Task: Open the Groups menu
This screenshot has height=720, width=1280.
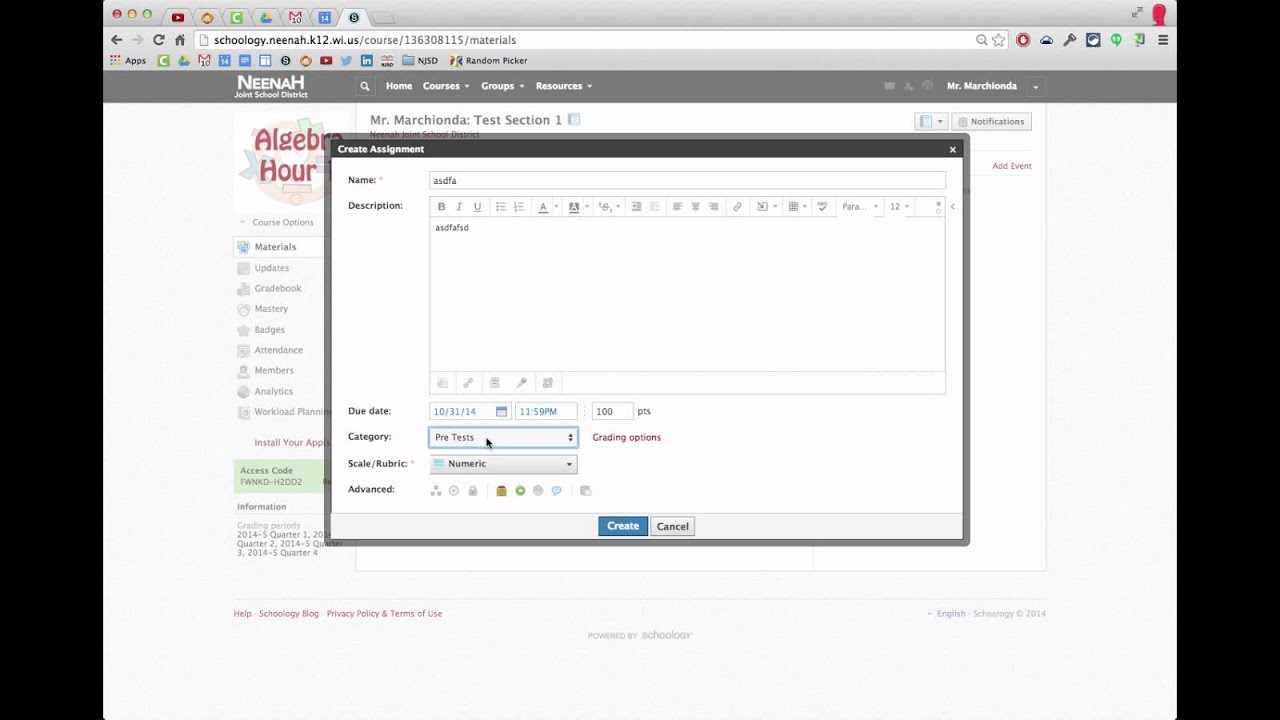Action: click(502, 86)
